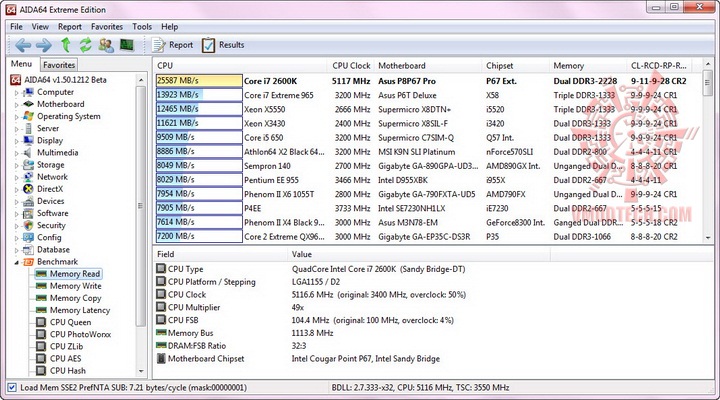Expand the Display tree node
720x400 pixels.
pyautogui.click(x=17, y=141)
